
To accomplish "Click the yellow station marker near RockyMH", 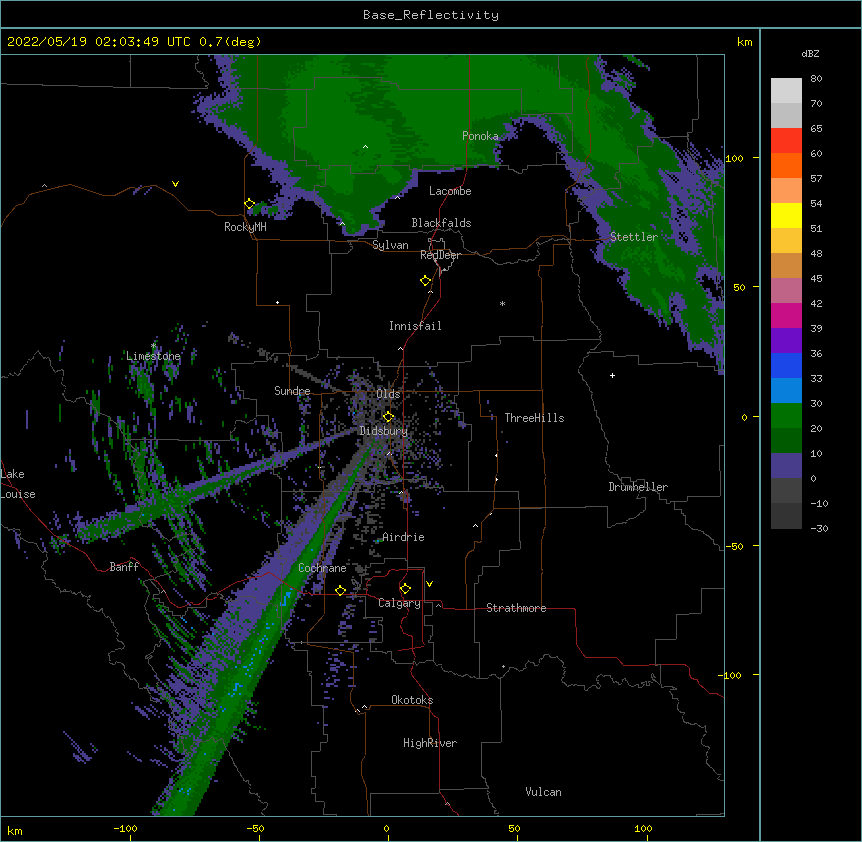I will [250, 204].
